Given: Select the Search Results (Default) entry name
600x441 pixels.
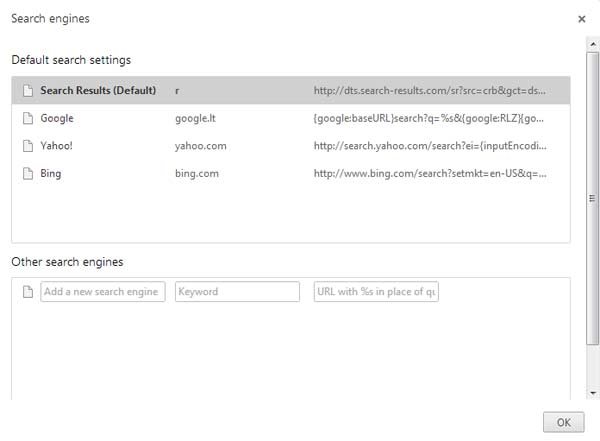Looking at the screenshot, I should (98, 90).
